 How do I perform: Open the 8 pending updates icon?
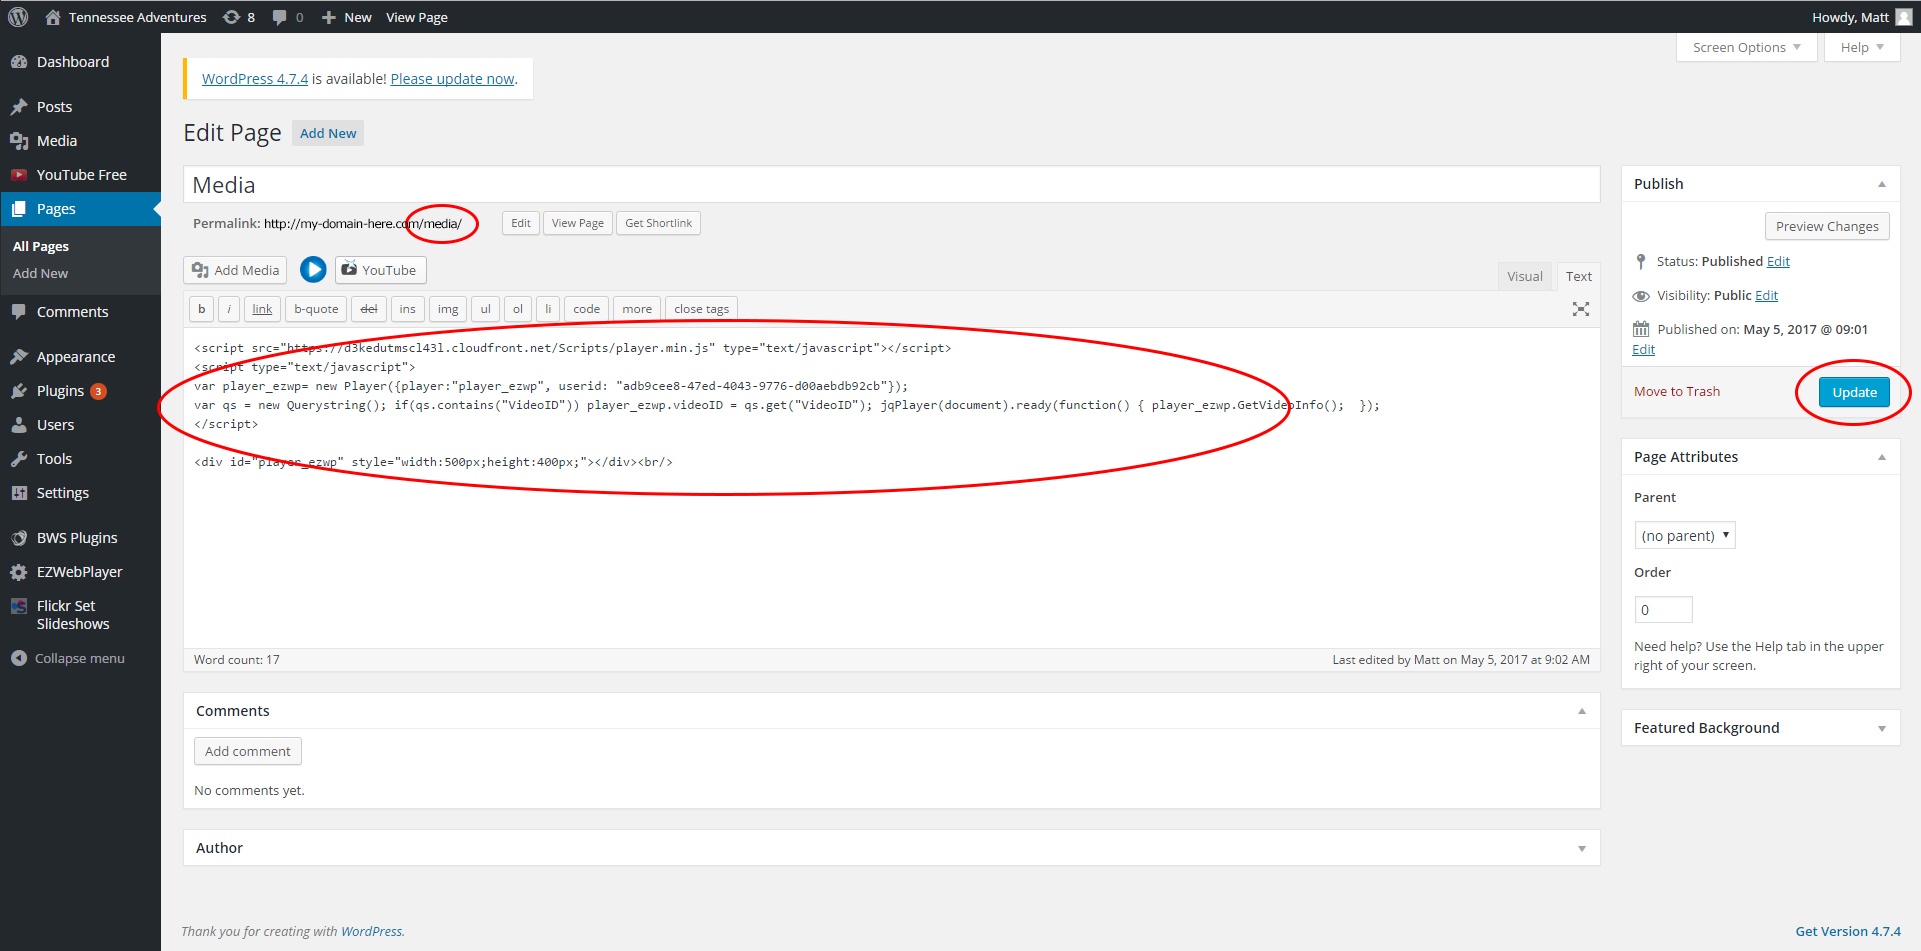tap(238, 17)
